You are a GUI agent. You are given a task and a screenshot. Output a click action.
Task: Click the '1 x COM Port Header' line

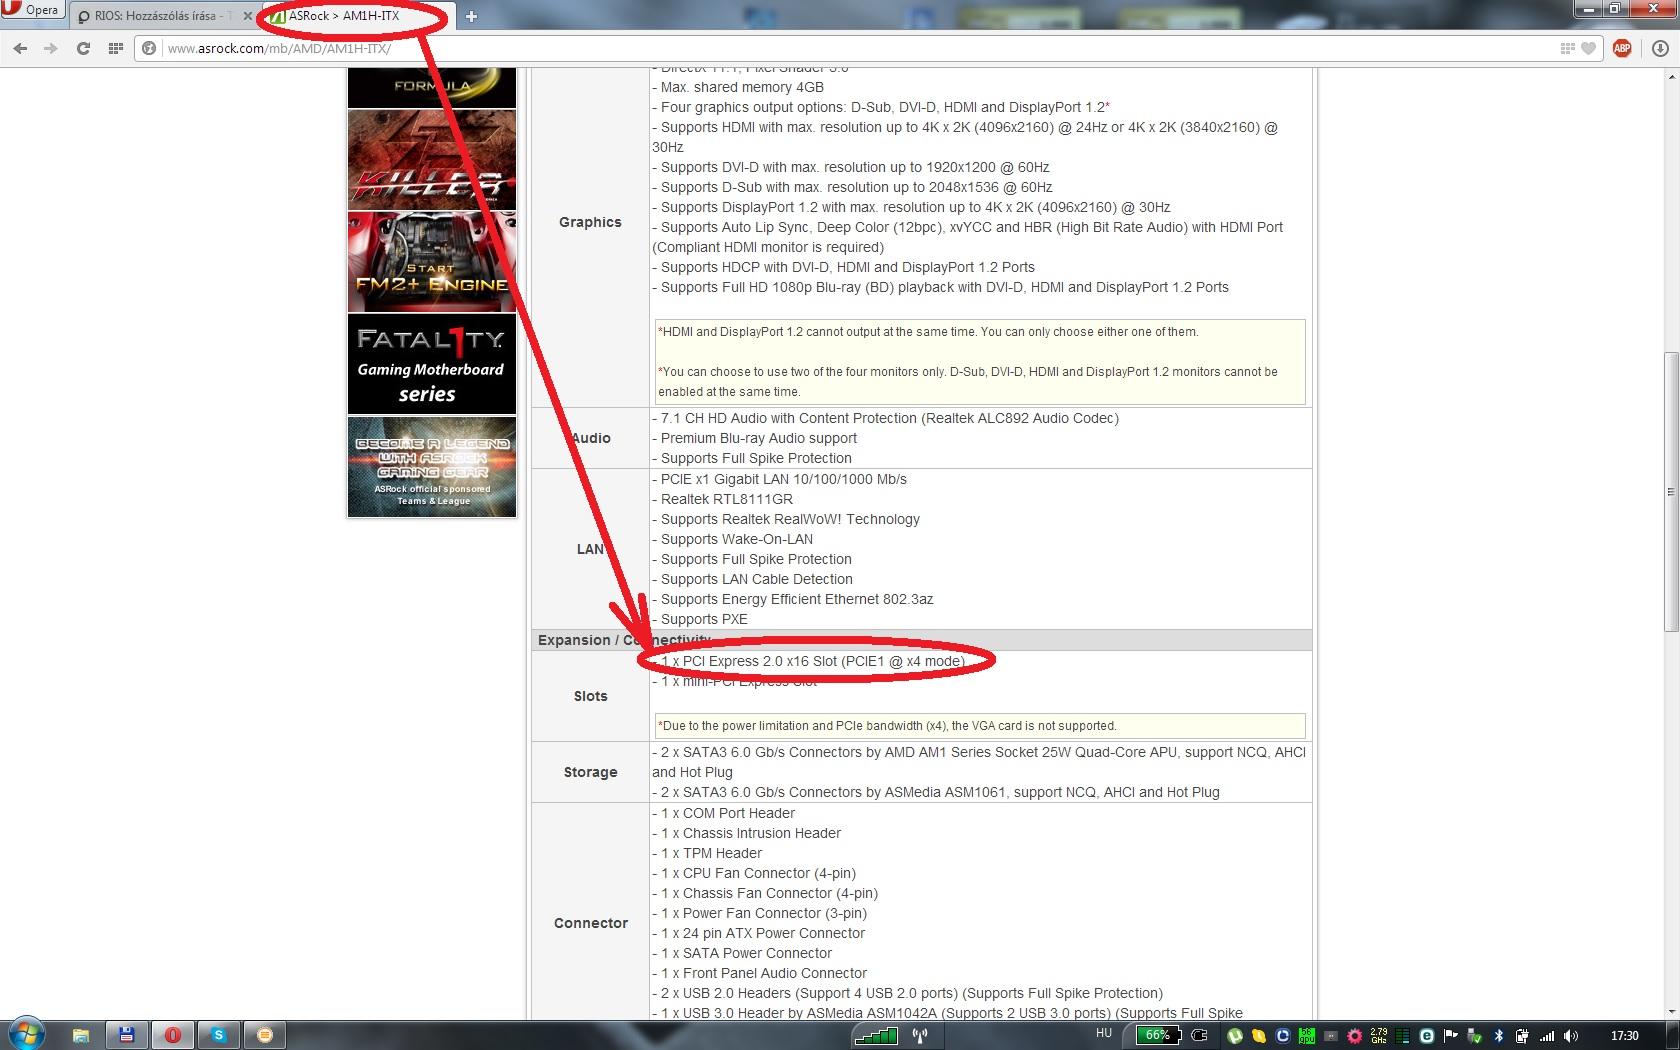pyautogui.click(x=724, y=813)
